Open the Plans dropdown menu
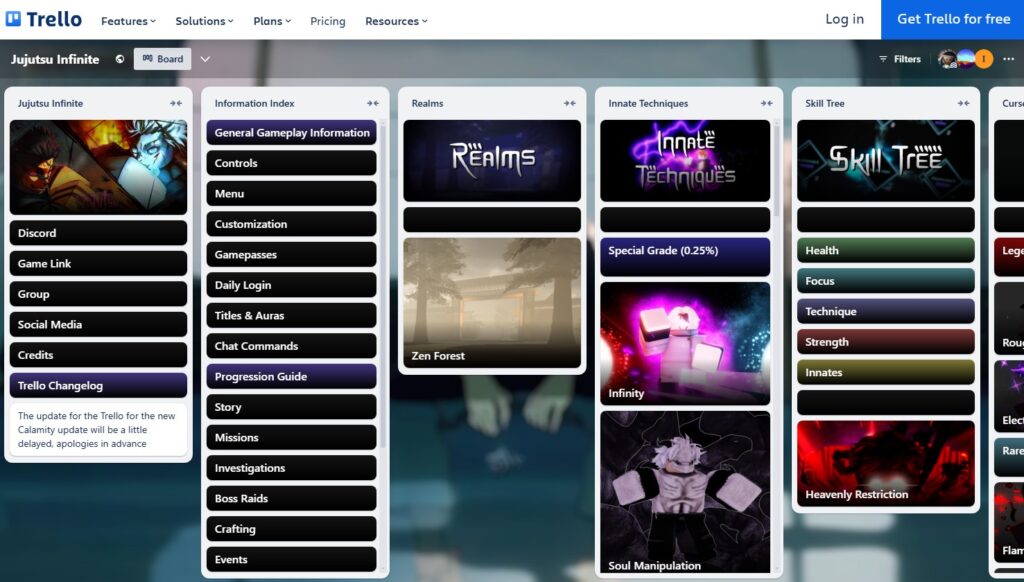Image resolution: width=1024 pixels, height=582 pixels. click(272, 21)
